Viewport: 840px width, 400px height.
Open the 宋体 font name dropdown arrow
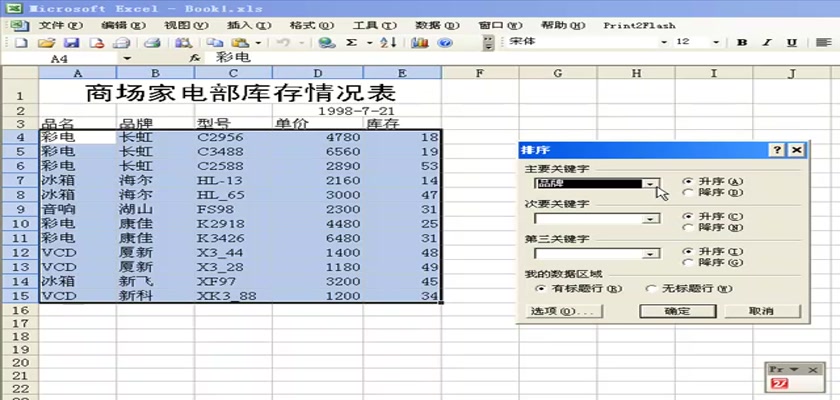tap(664, 43)
